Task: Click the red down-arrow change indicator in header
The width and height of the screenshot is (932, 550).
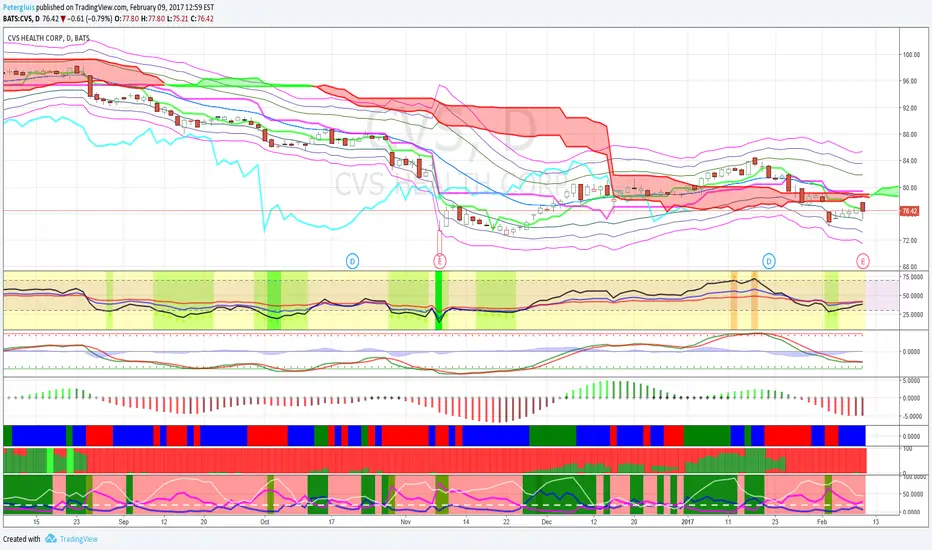Action: 62,18
